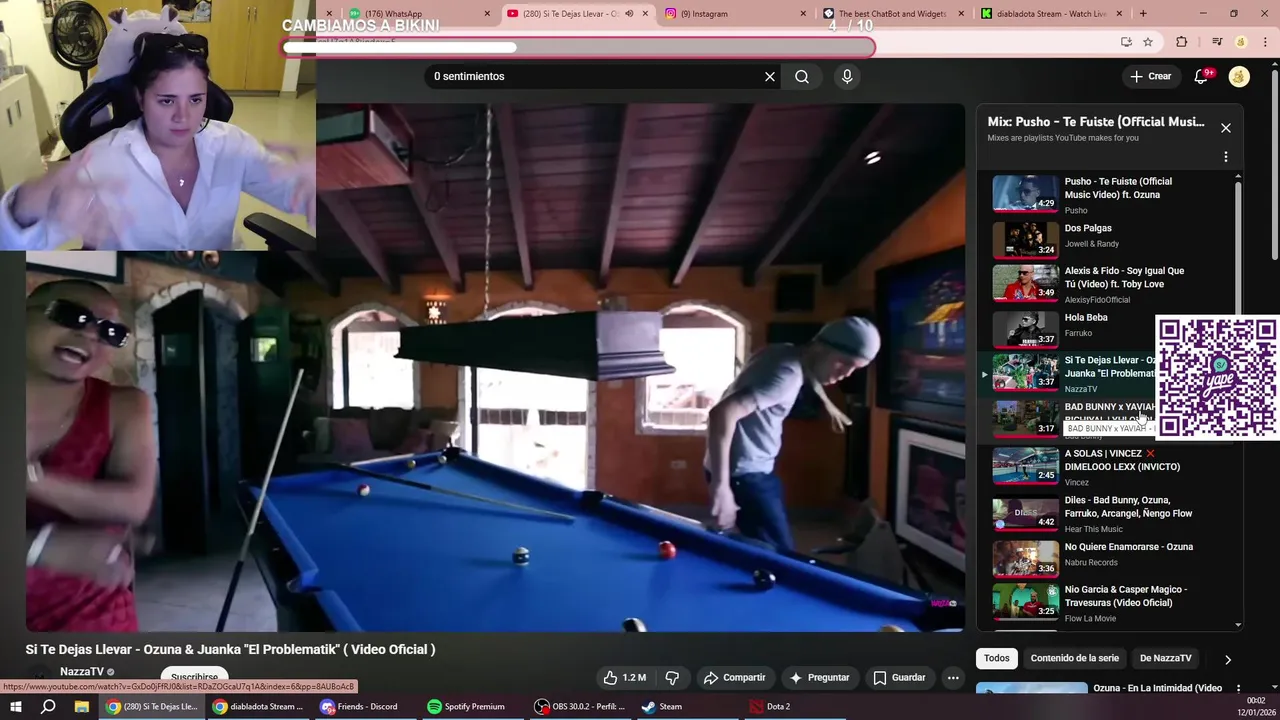This screenshot has width=1280, height=720.
Task: Select the De NazzaTV filter chip
Action: tap(1165, 658)
